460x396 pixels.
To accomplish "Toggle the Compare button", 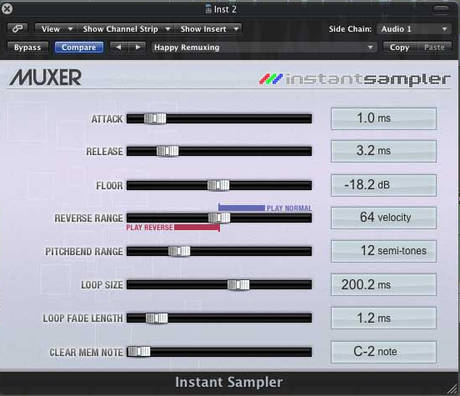I will pos(79,47).
